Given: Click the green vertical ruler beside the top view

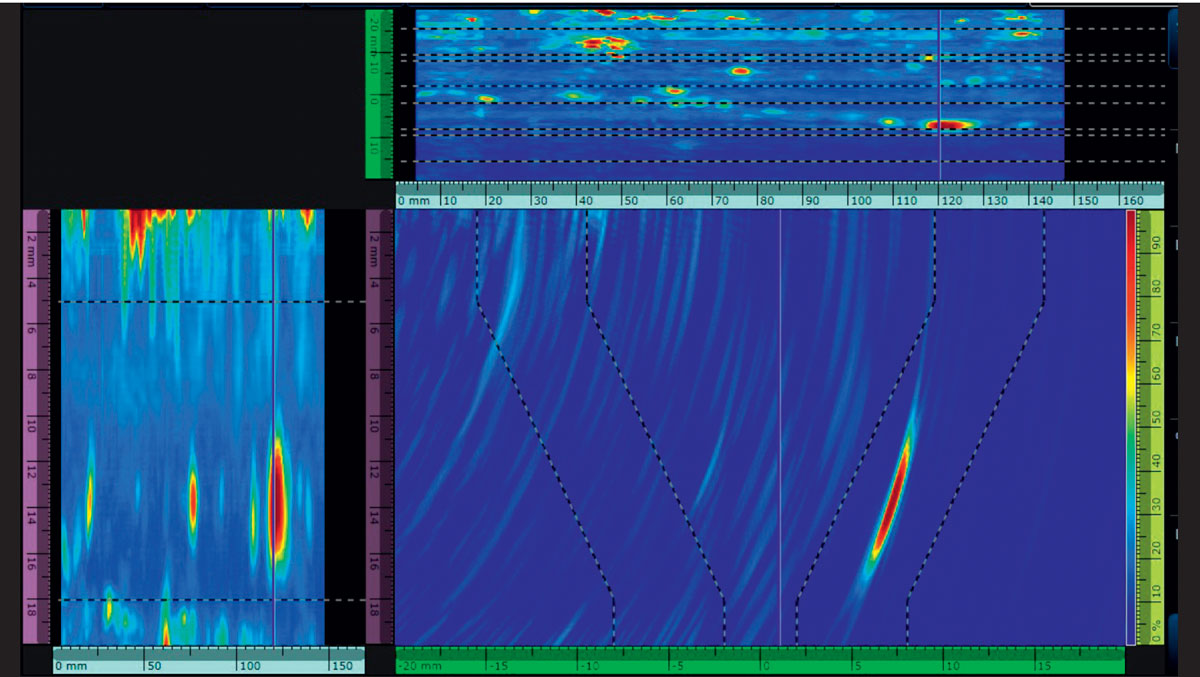Looking at the screenshot, I should pyautogui.click(x=379, y=93).
